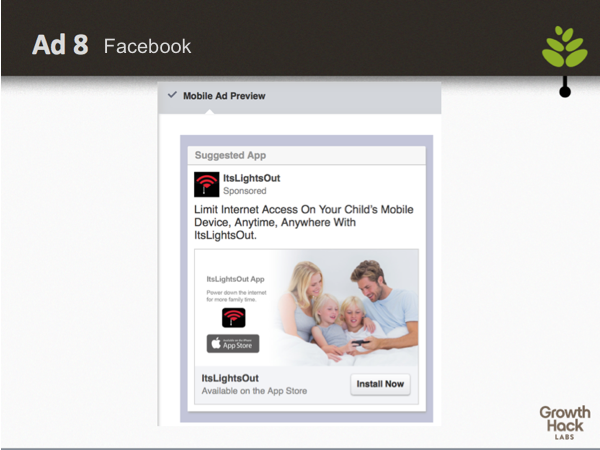
Task: Click the ItsLightsOut app icon beside Sponsored
Action: coord(207,184)
